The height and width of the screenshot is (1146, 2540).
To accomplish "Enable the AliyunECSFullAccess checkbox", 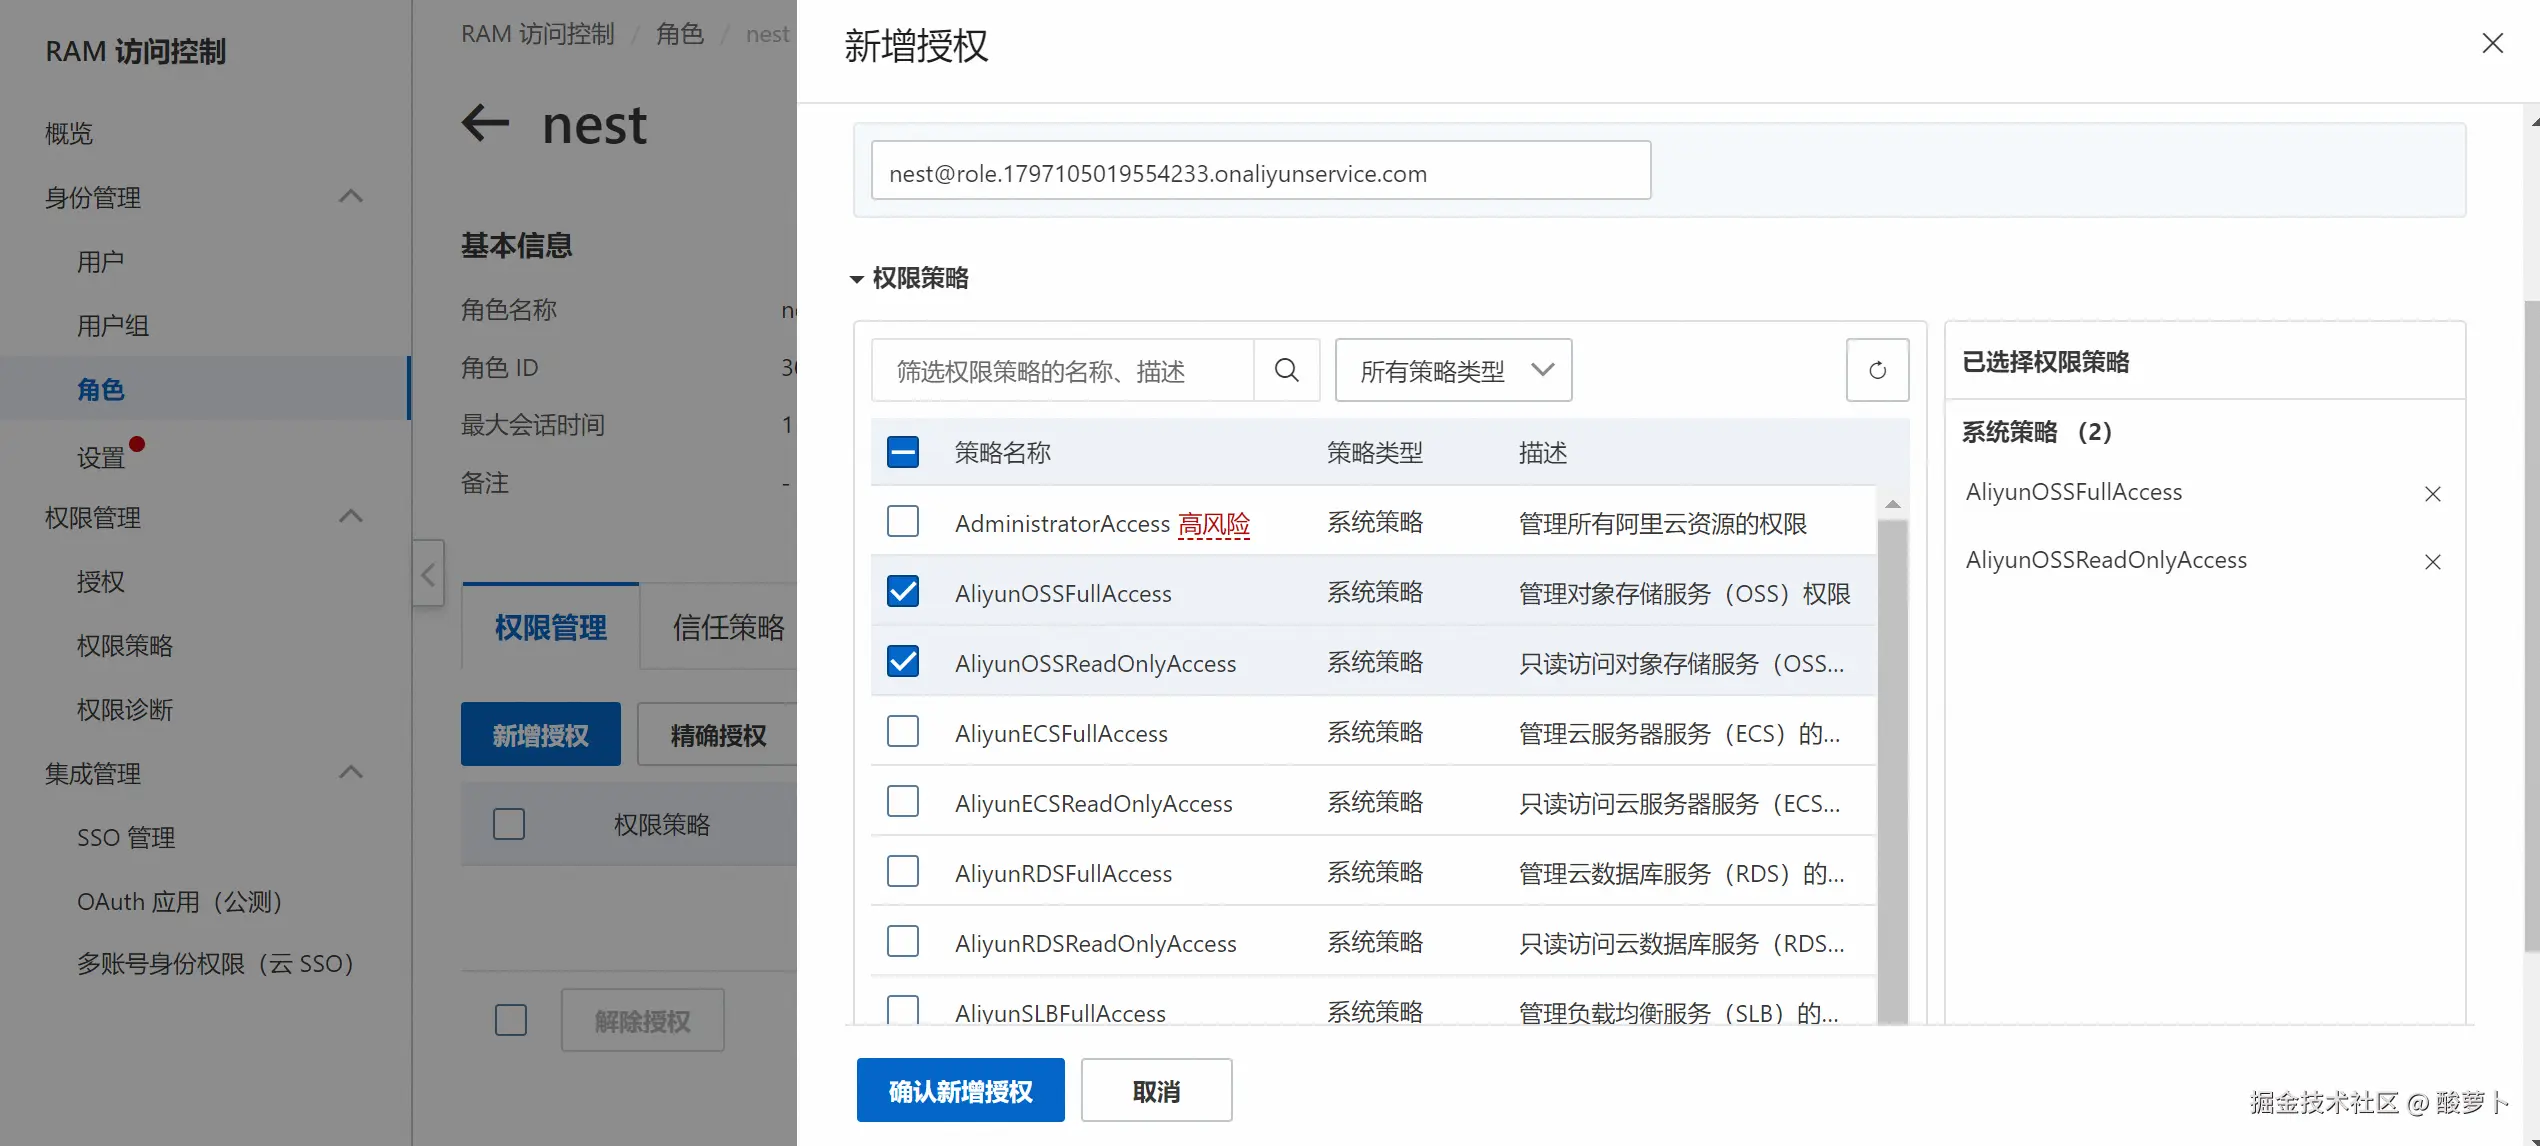I will (902, 732).
